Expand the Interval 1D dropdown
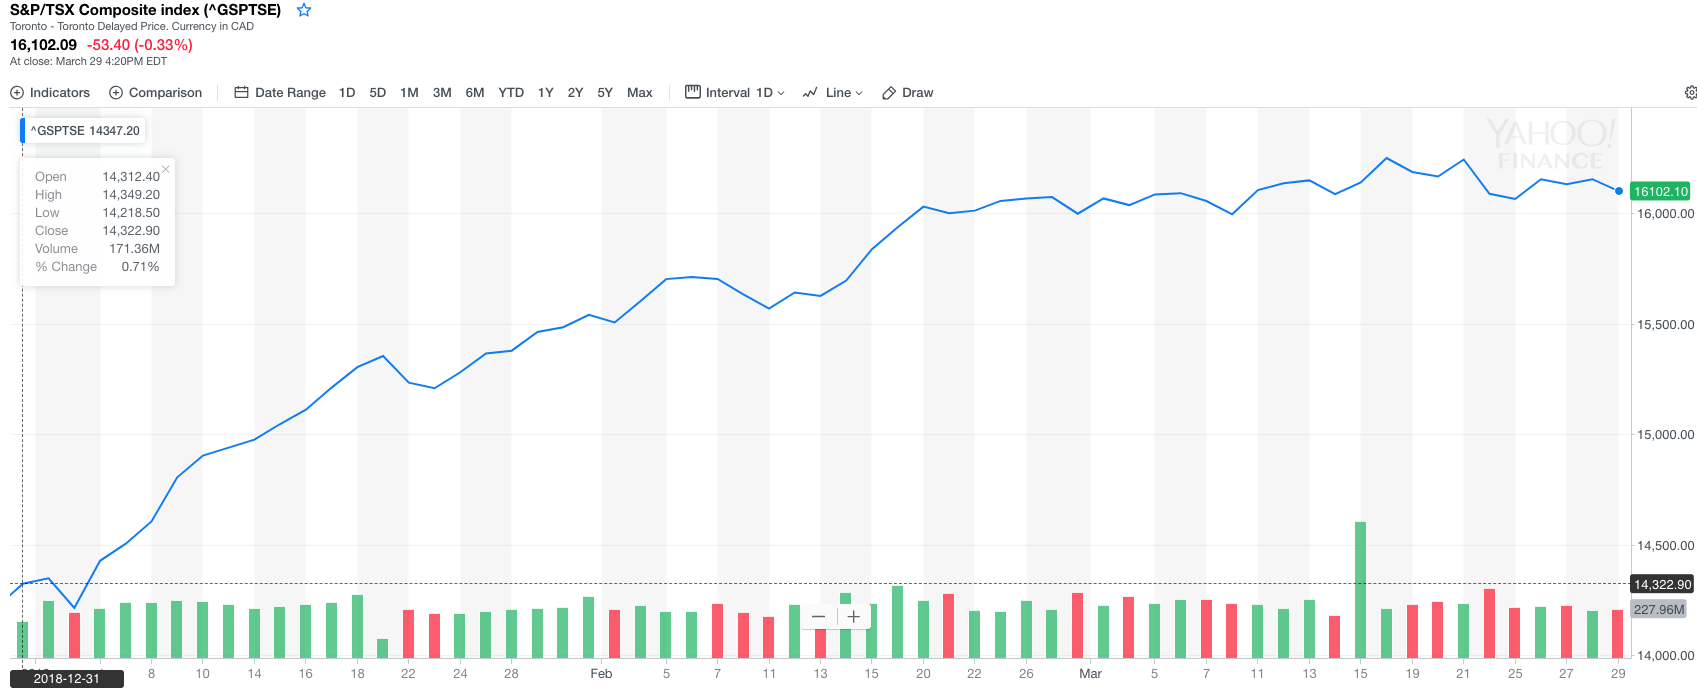 tap(735, 93)
